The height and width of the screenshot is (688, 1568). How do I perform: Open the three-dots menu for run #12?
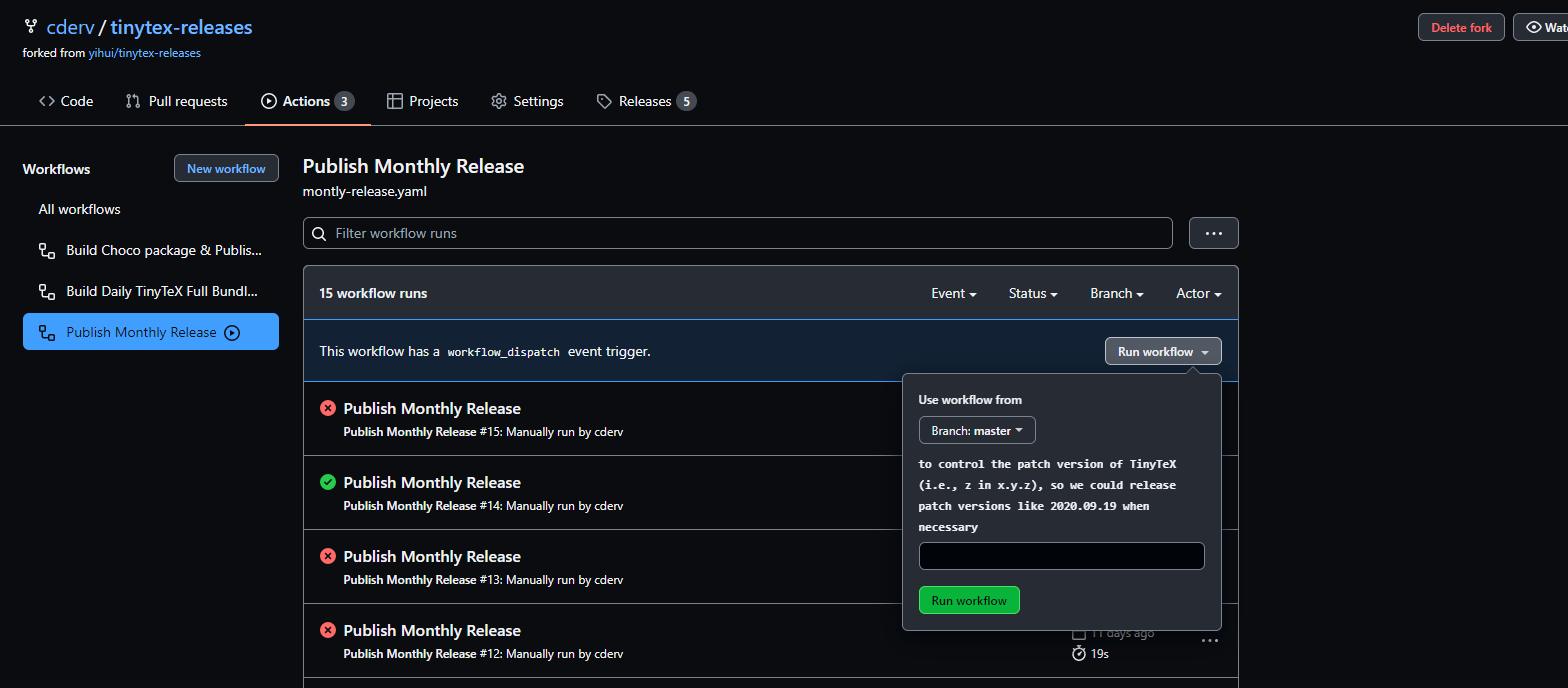click(1210, 641)
